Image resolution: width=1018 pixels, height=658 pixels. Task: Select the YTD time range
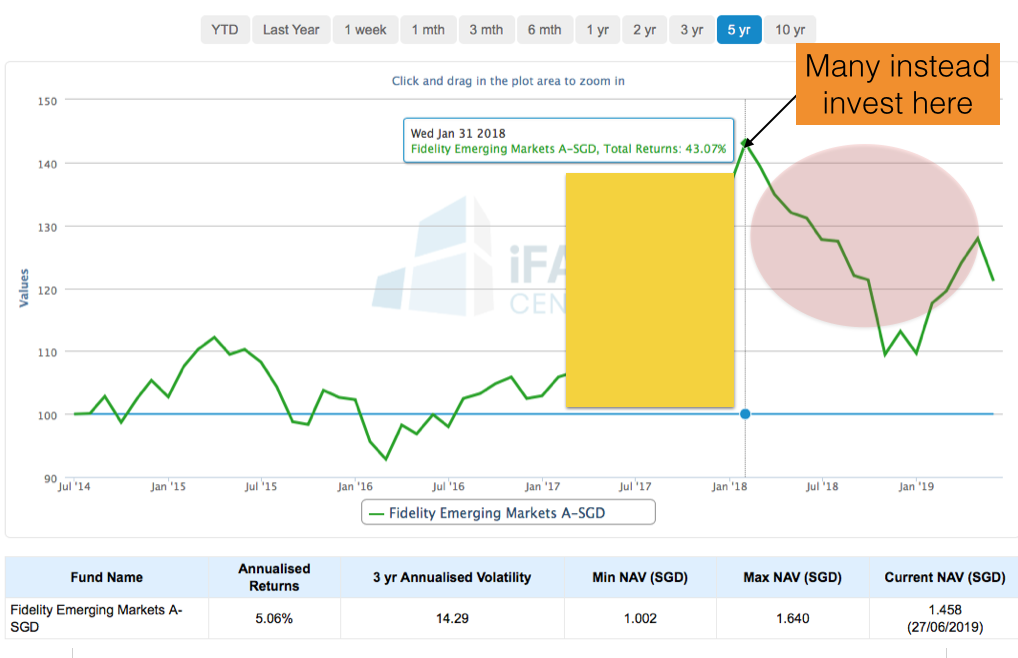[x=225, y=30]
